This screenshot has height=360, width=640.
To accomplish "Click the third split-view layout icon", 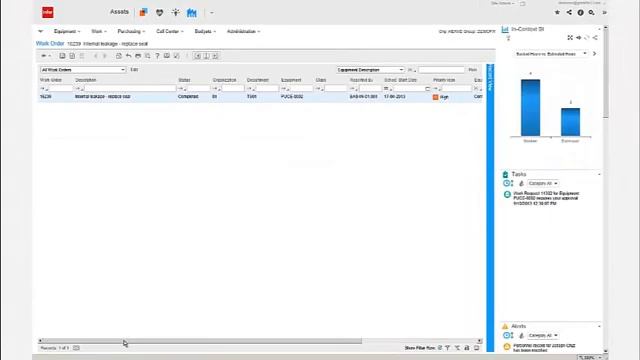I will (216, 56).
